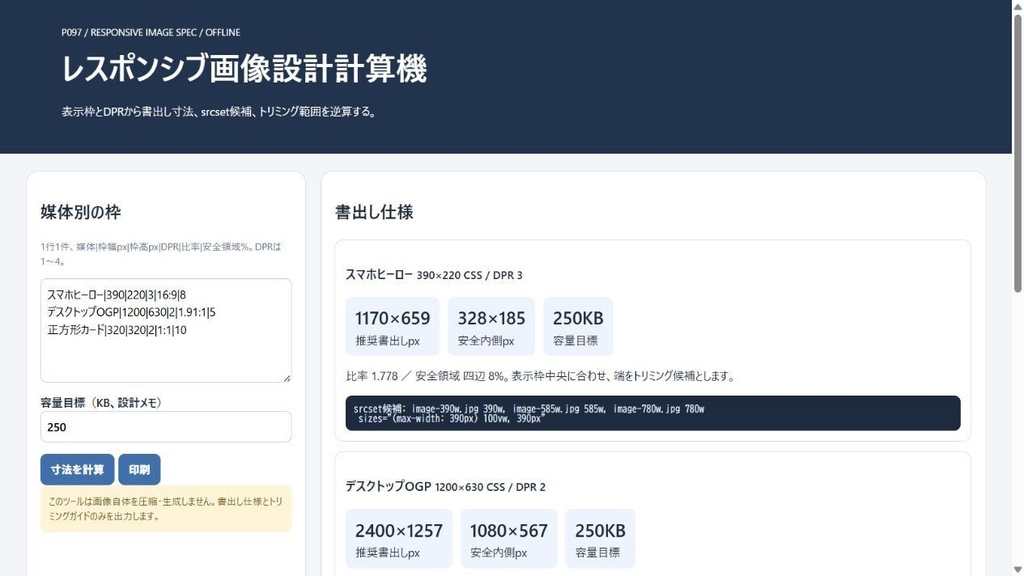1024x576 pixels.
Task: Click the 書出し仕様 section heading
Action: pyautogui.click(x=374, y=212)
